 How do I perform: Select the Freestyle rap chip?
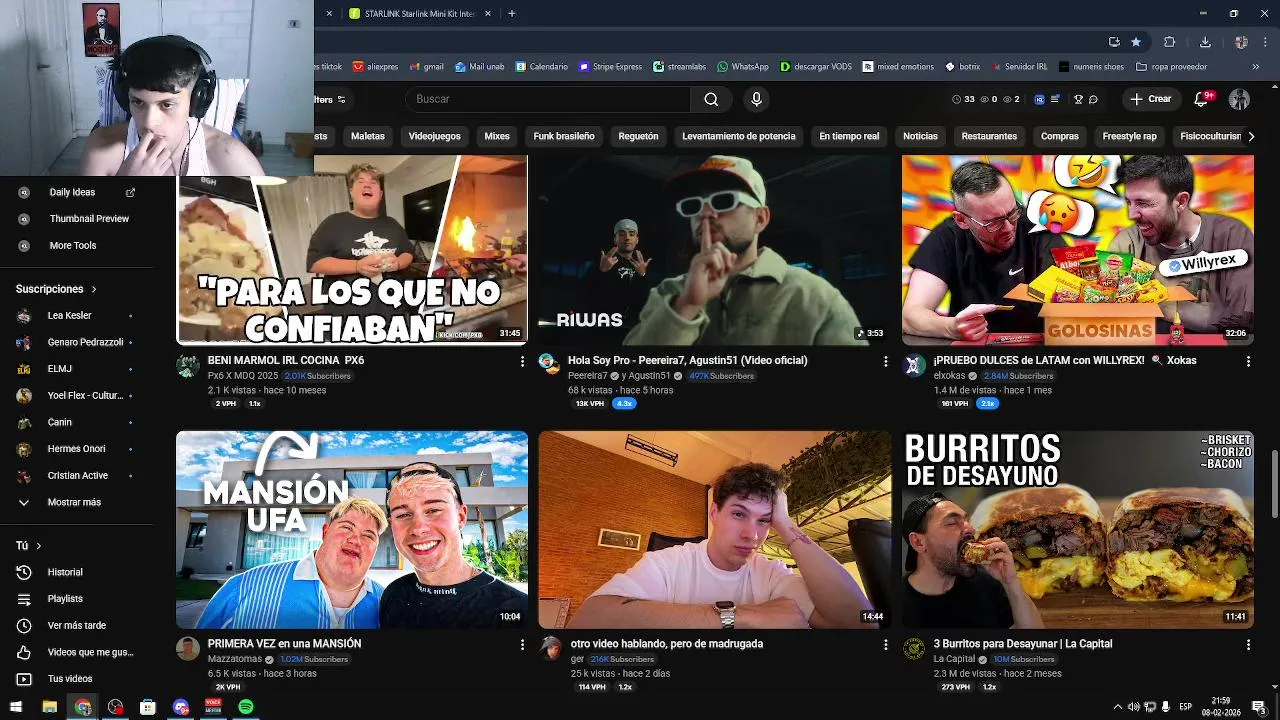(1129, 136)
